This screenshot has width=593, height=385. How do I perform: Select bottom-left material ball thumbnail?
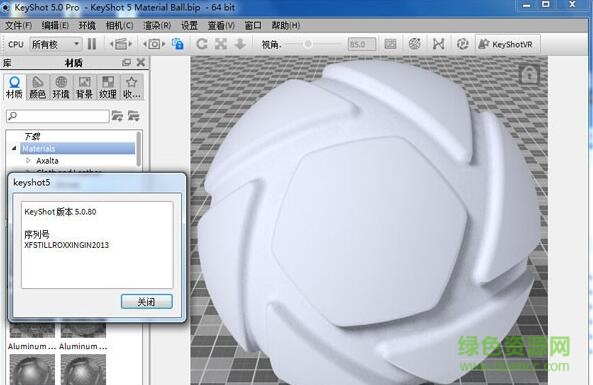[x=32, y=369]
